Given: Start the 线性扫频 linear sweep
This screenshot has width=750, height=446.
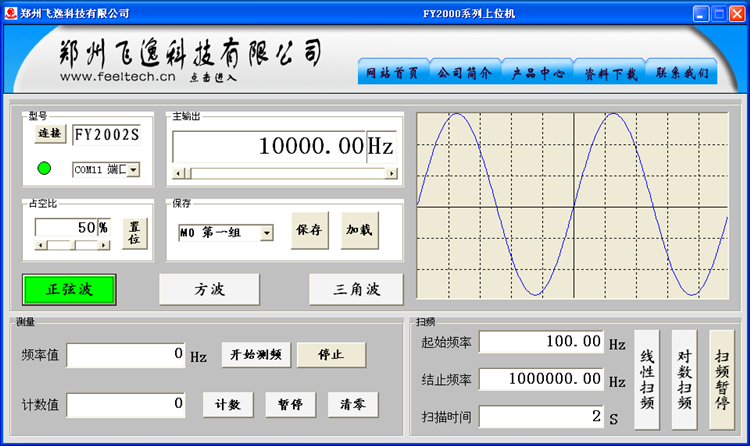Looking at the screenshot, I should pos(647,380).
